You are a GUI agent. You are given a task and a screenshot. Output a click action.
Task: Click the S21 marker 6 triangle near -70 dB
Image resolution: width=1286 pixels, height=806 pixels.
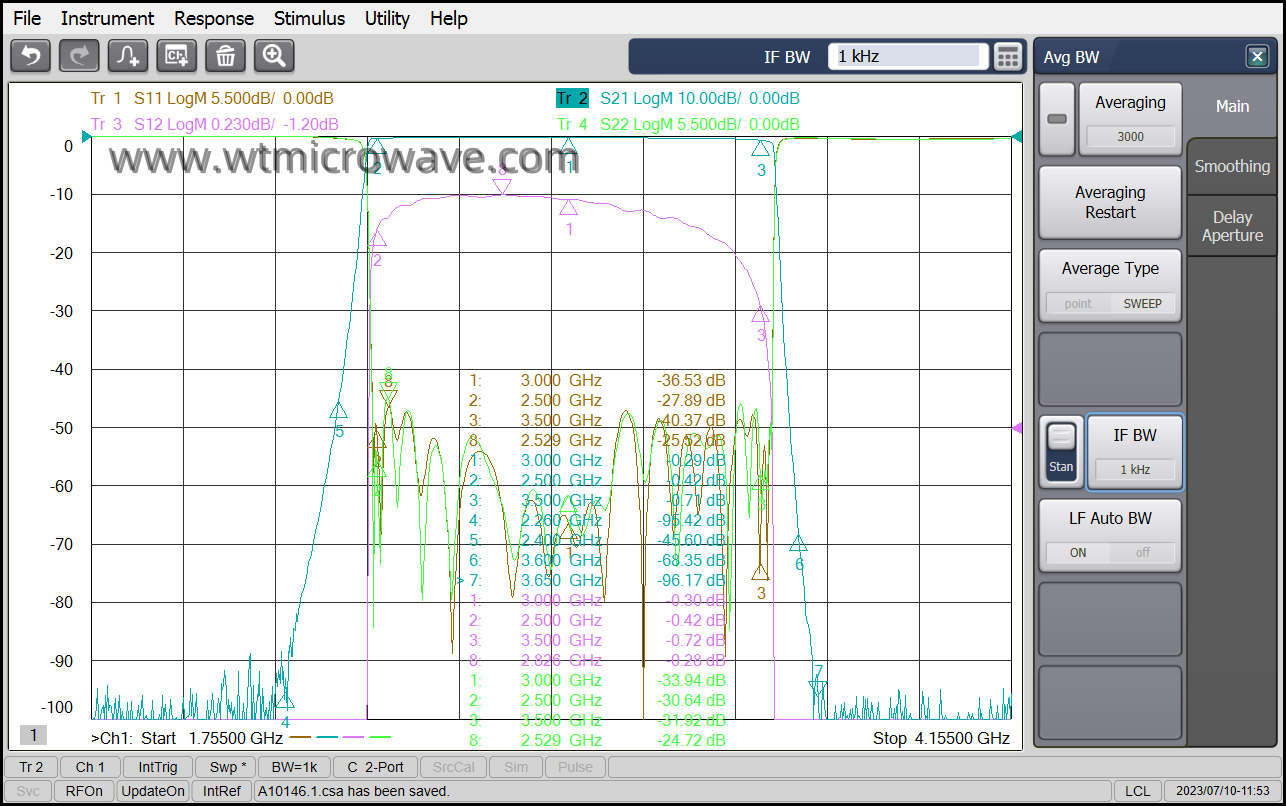(x=798, y=544)
